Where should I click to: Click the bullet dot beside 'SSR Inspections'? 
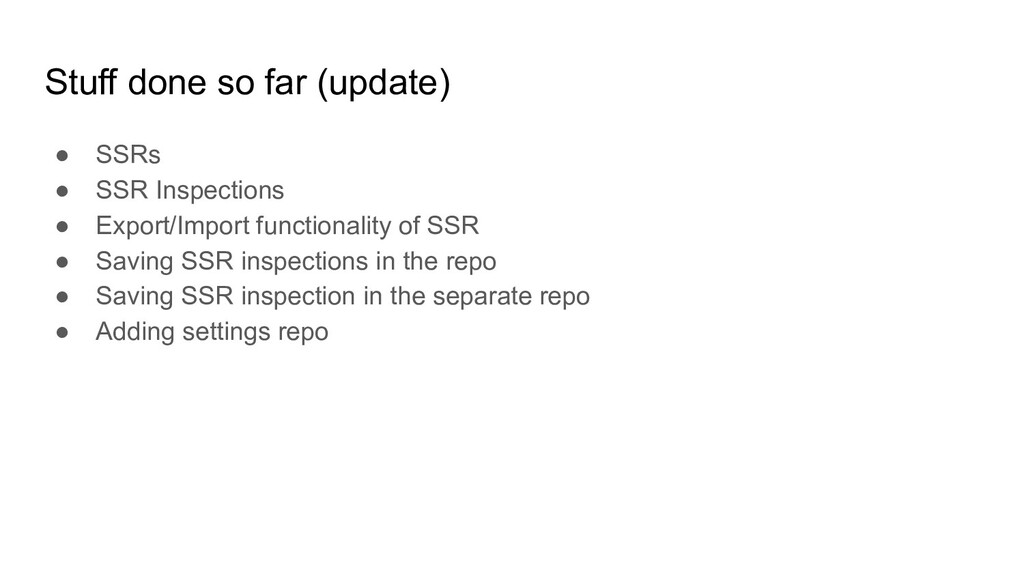coord(63,191)
